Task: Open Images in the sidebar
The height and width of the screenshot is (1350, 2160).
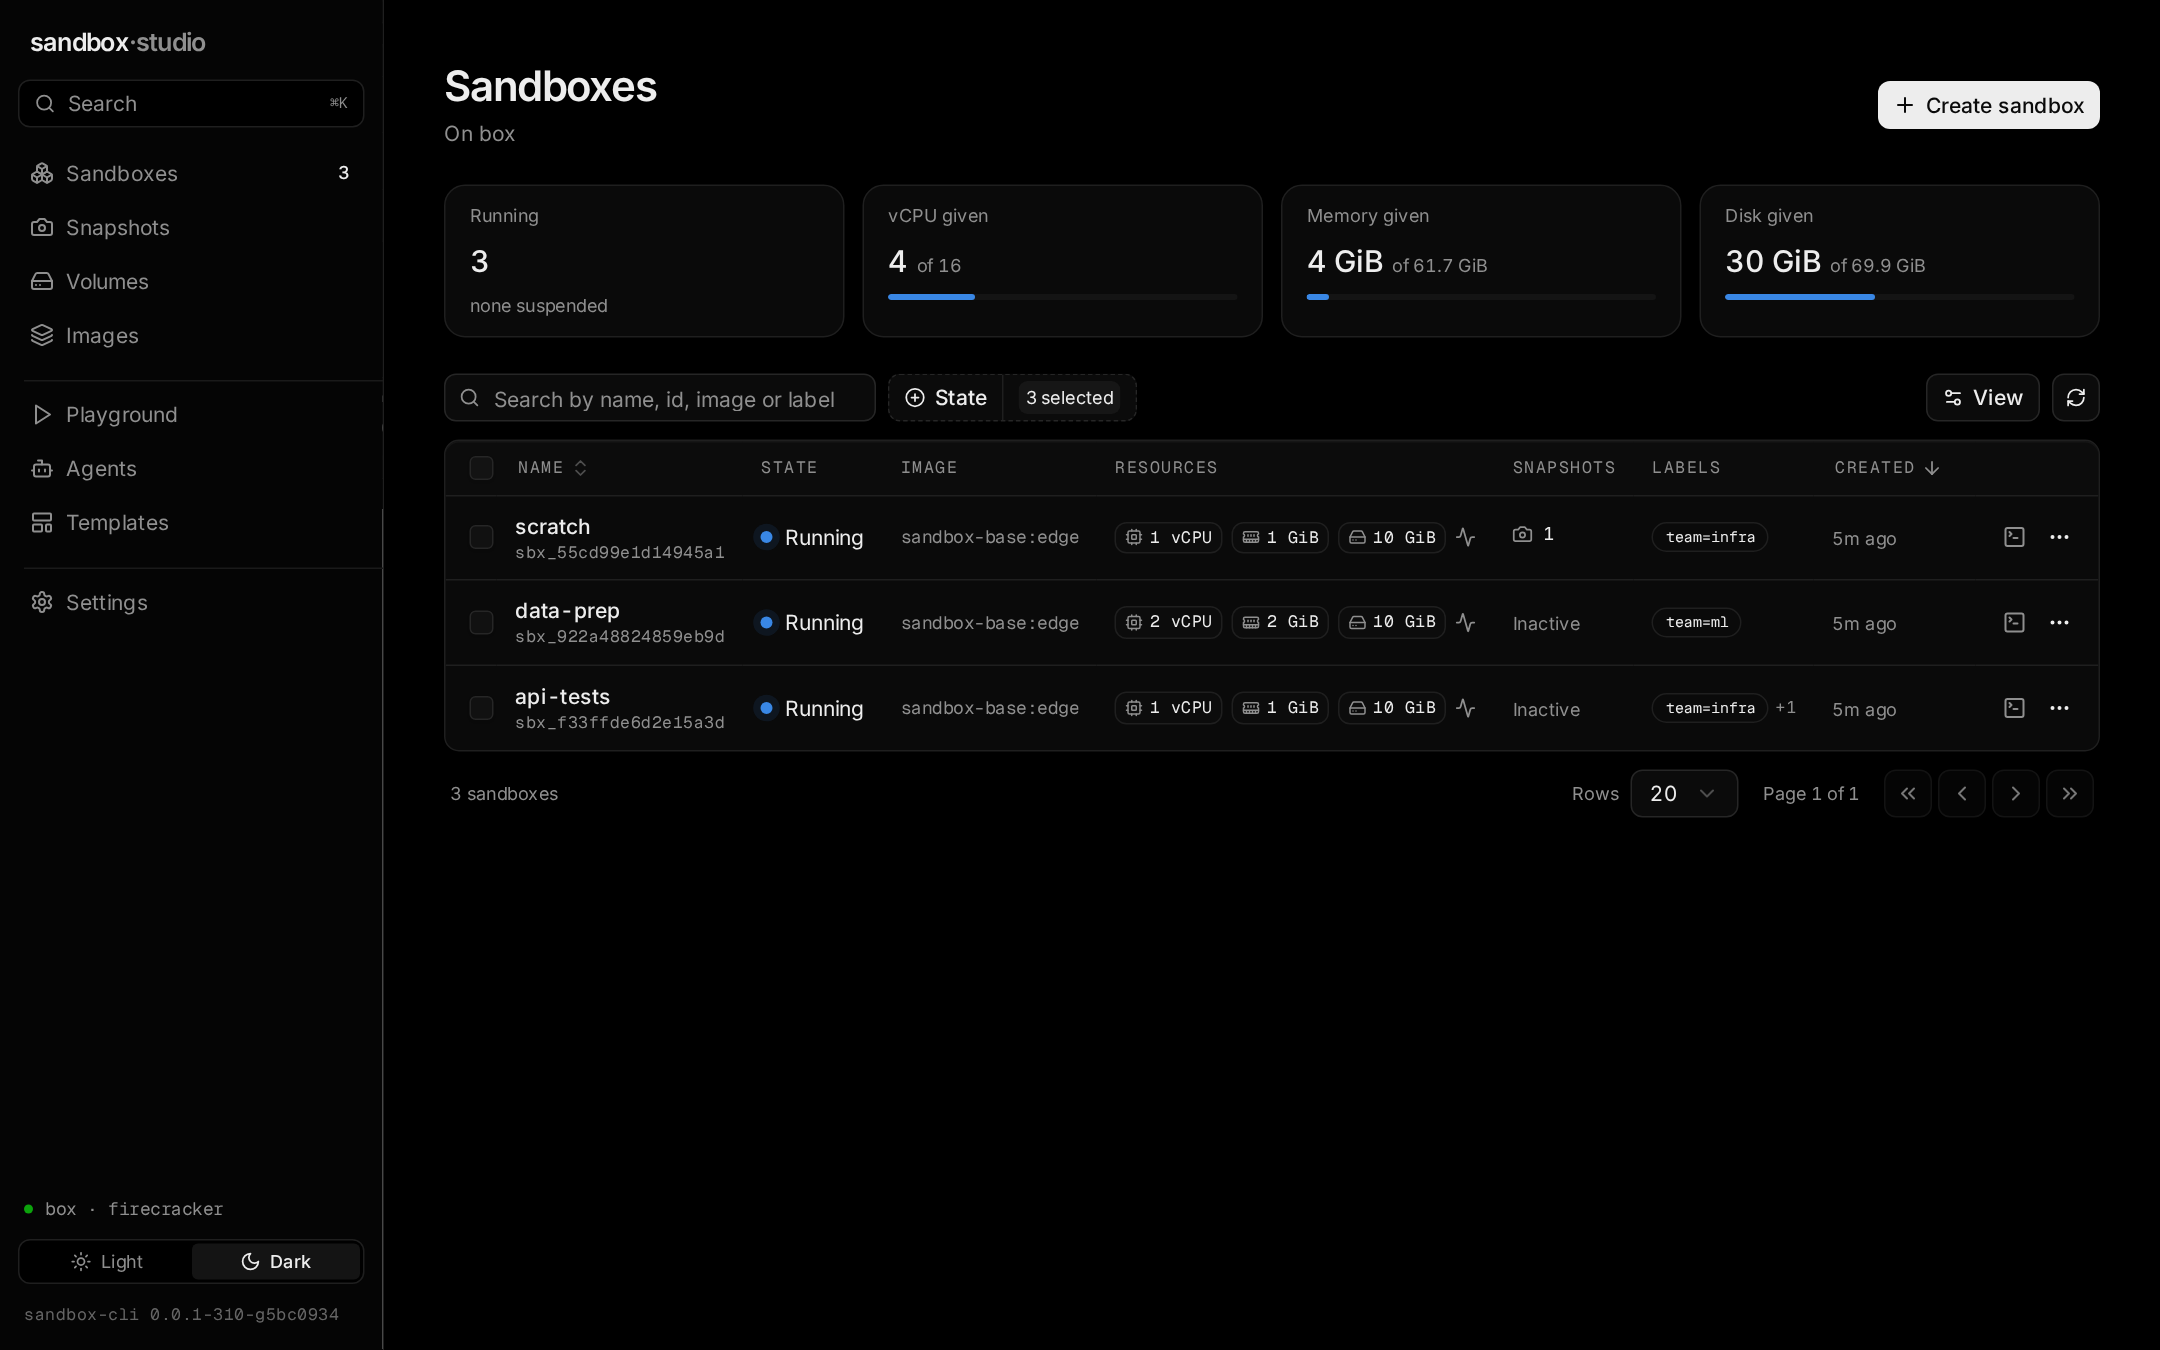Action: (x=190, y=336)
